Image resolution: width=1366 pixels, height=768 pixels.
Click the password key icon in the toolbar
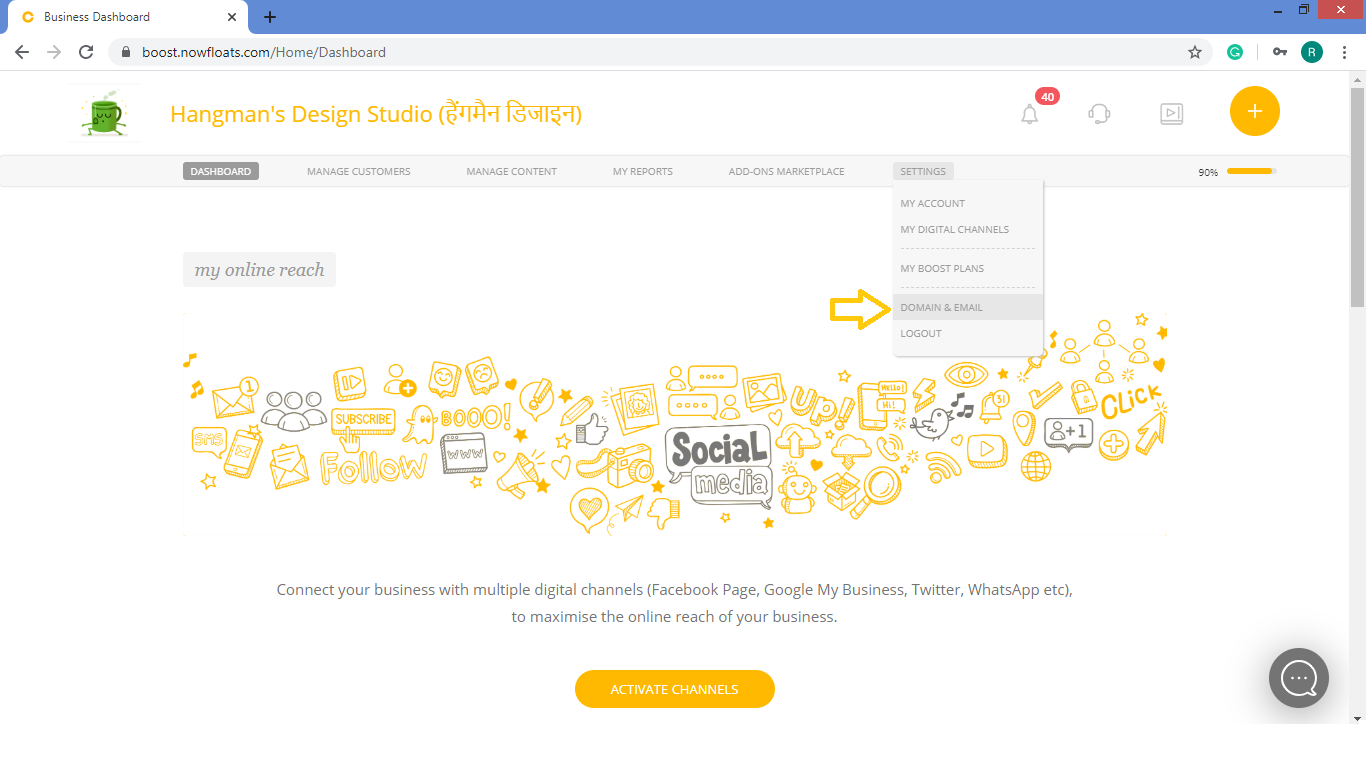[1274, 51]
